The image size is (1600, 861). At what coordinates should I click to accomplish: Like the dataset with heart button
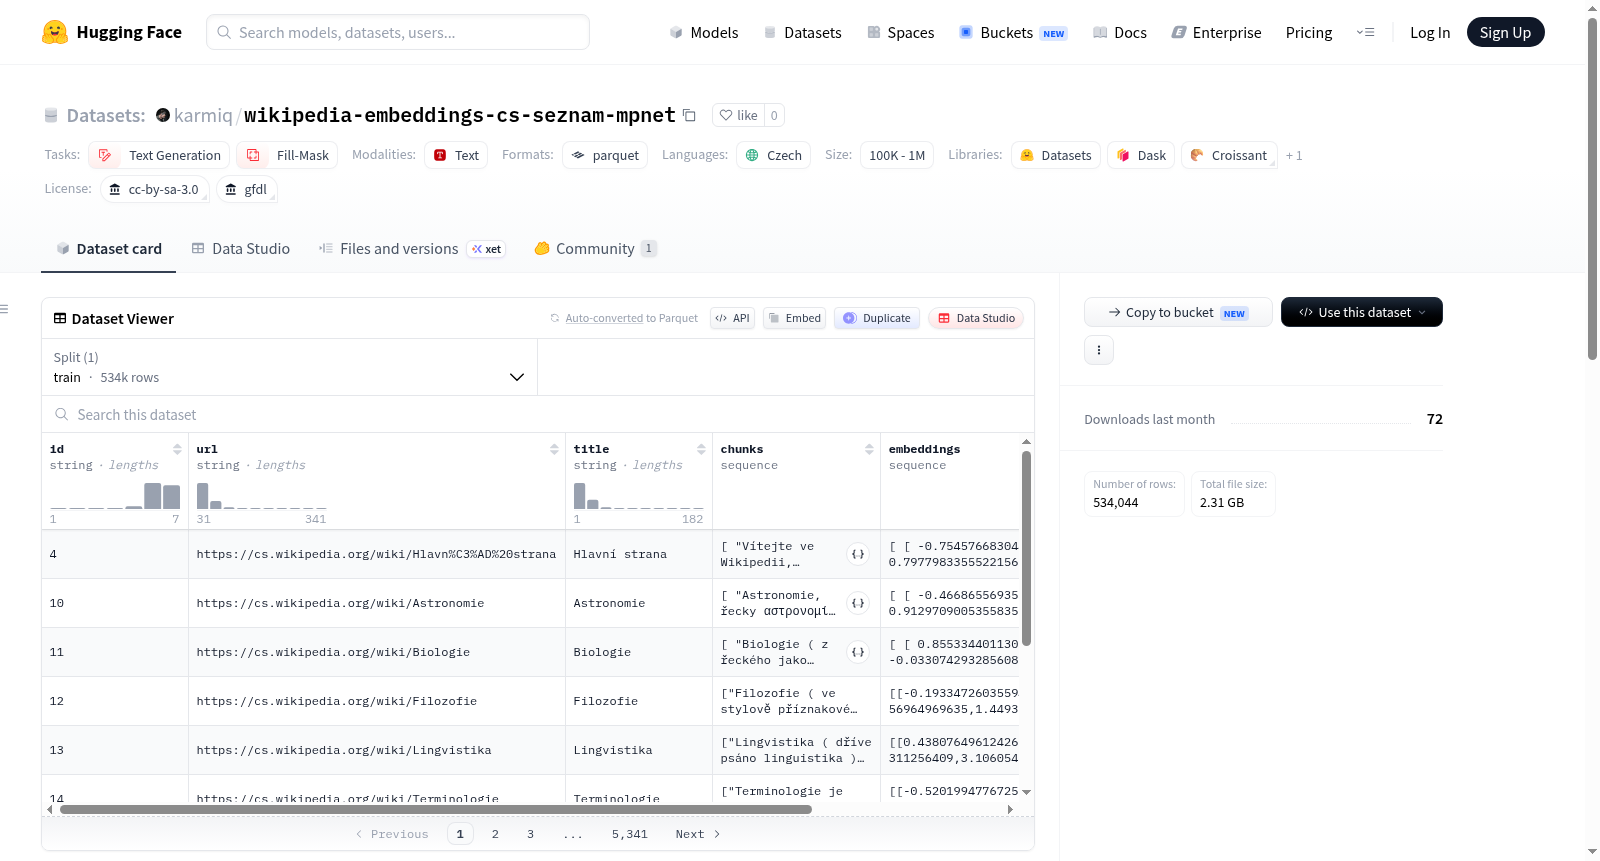[x=738, y=115]
